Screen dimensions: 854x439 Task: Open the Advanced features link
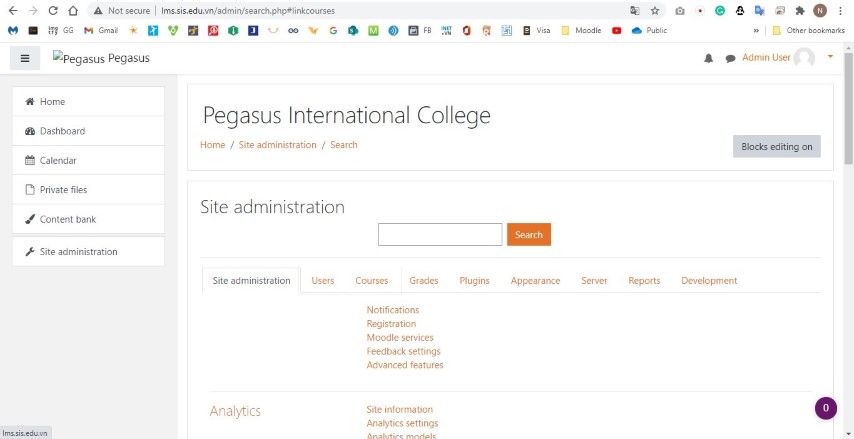(x=405, y=365)
